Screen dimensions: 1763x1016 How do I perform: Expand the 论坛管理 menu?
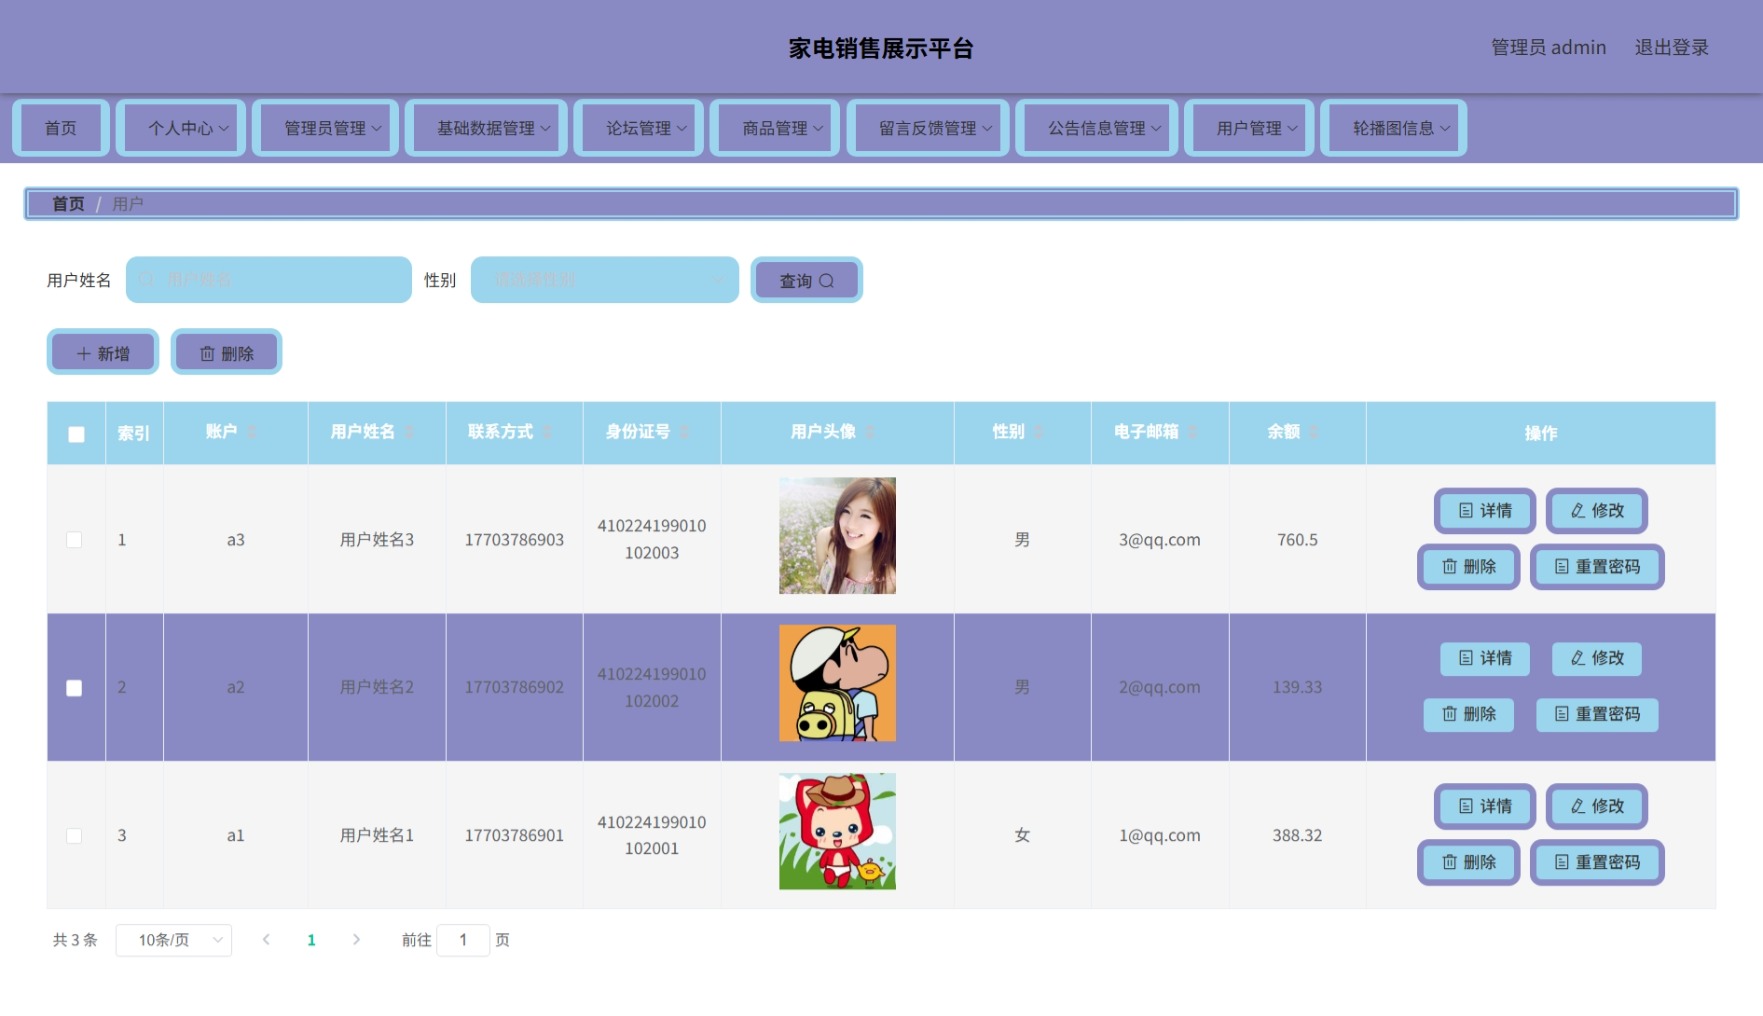click(x=639, y=128)
